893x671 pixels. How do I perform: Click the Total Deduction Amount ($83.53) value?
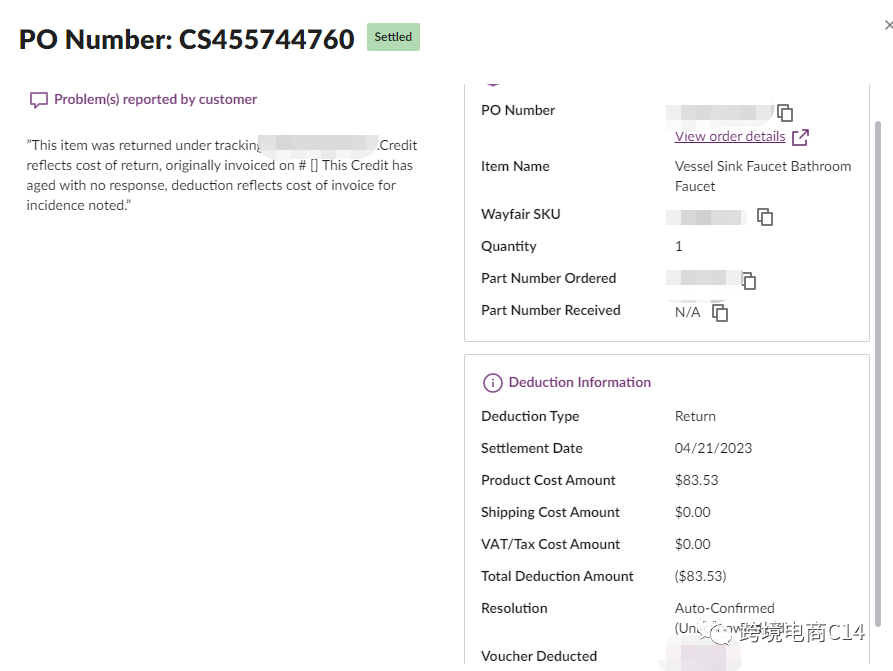point(700,577)
